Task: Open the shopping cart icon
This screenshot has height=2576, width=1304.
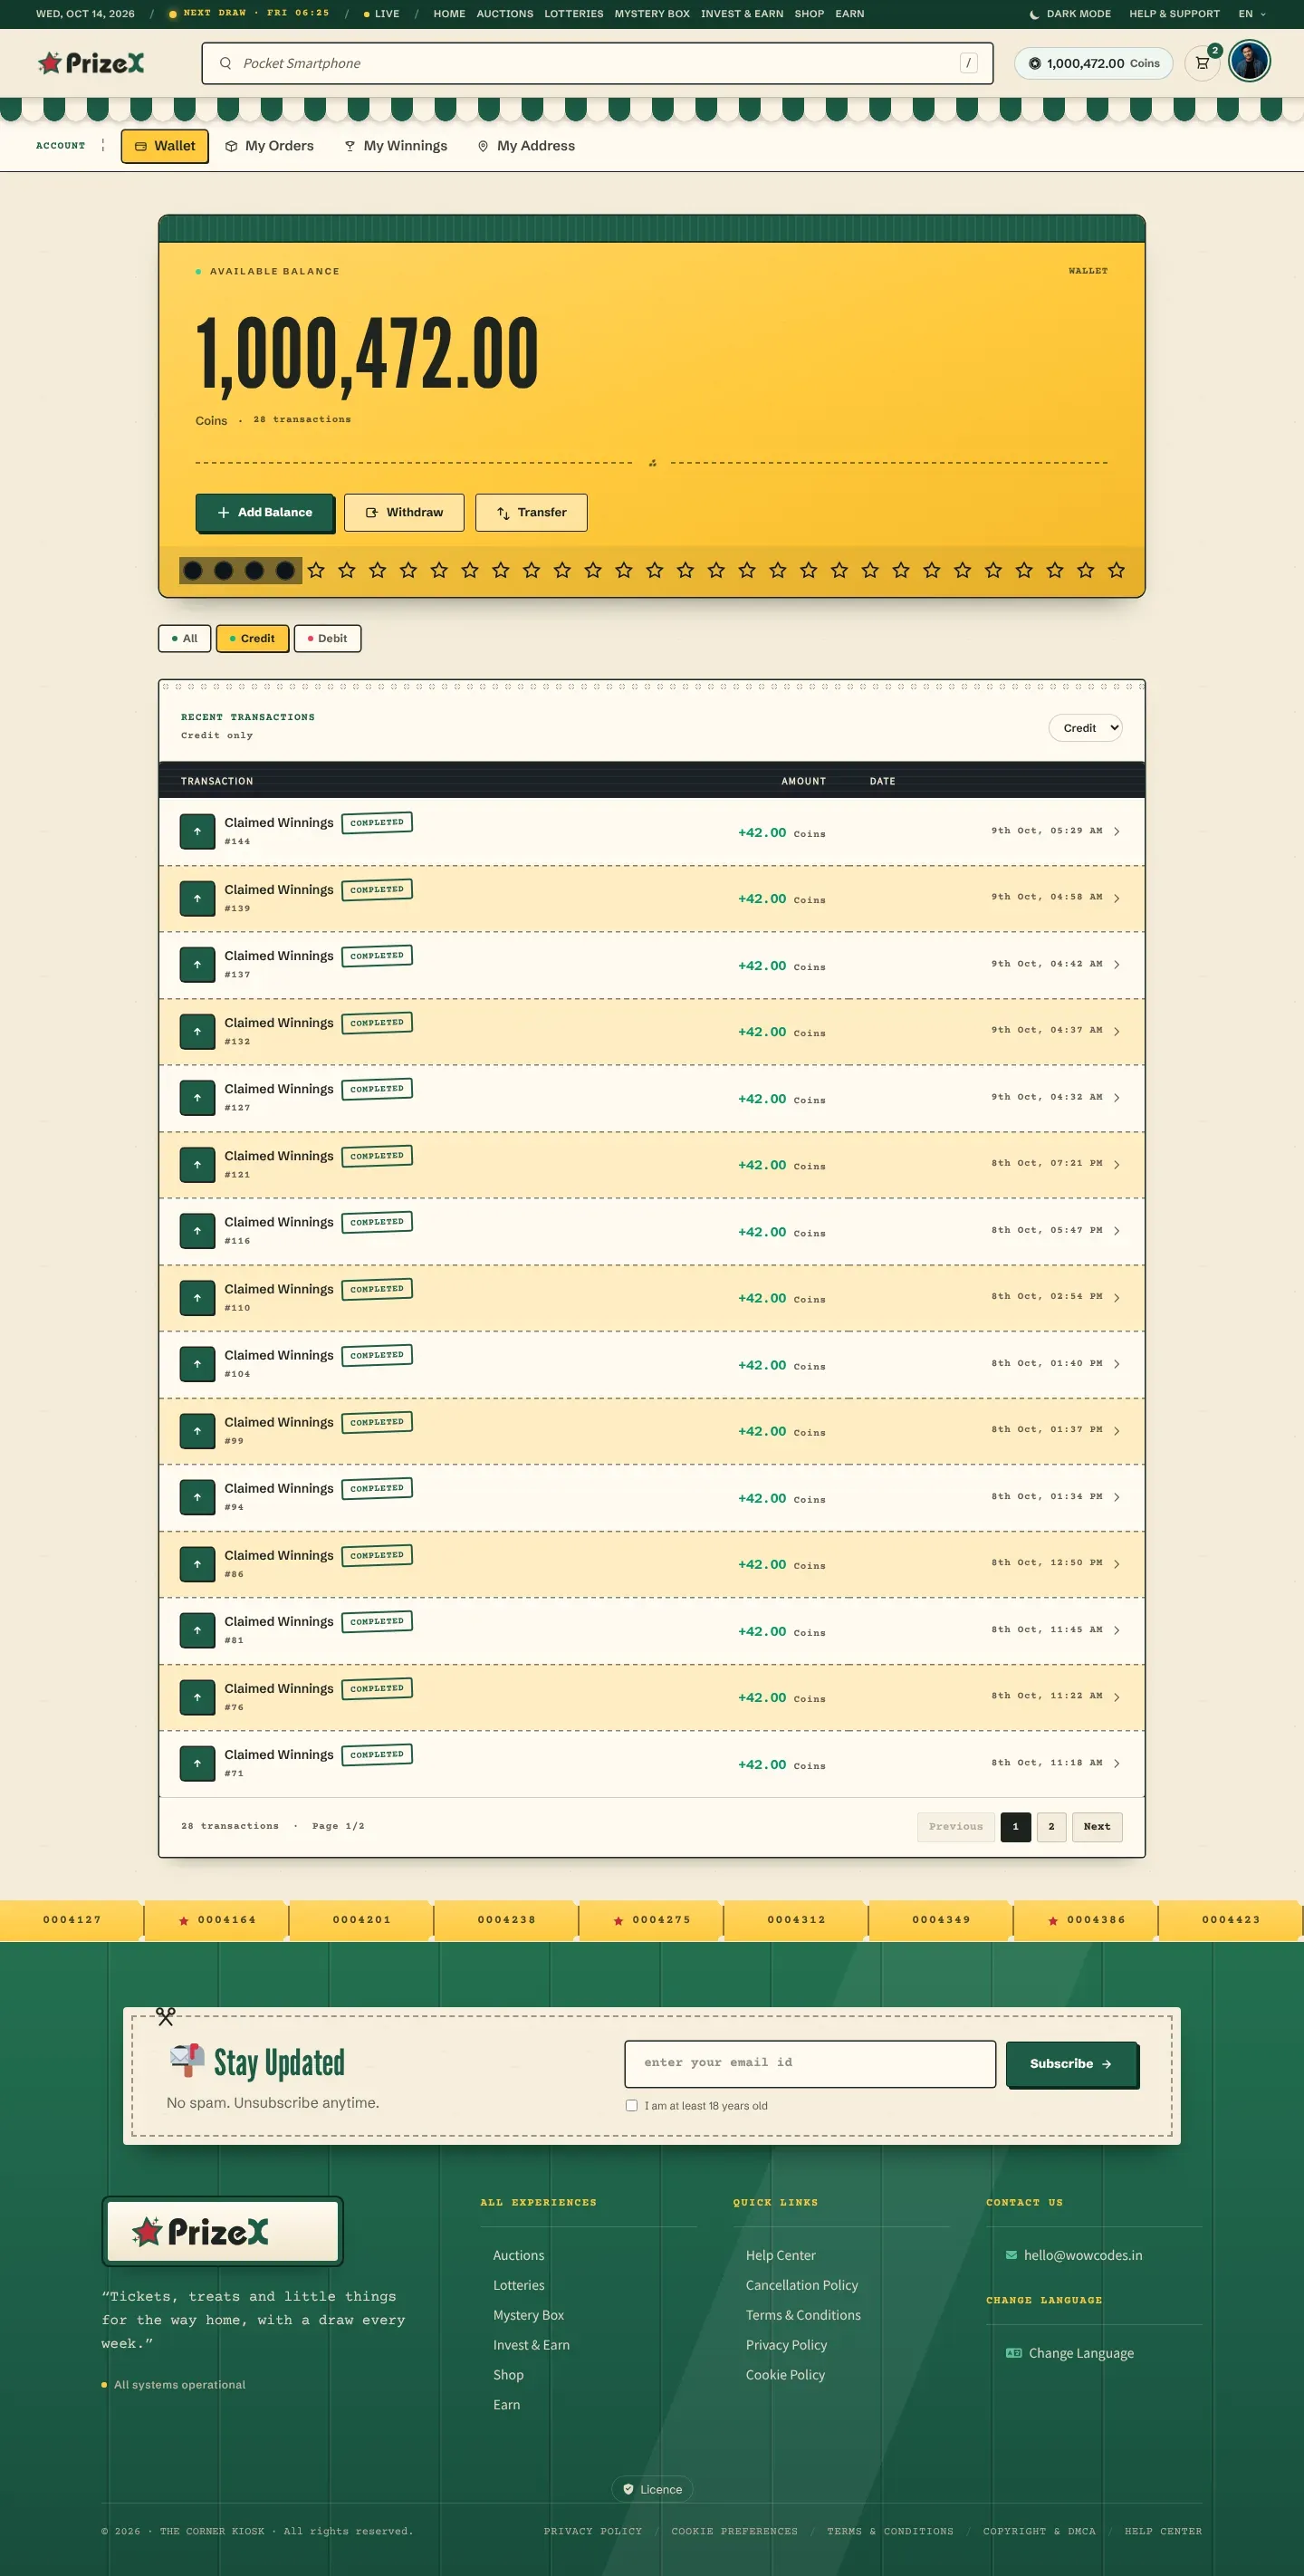Action: pyautogui.click(x=1202, y=63)
